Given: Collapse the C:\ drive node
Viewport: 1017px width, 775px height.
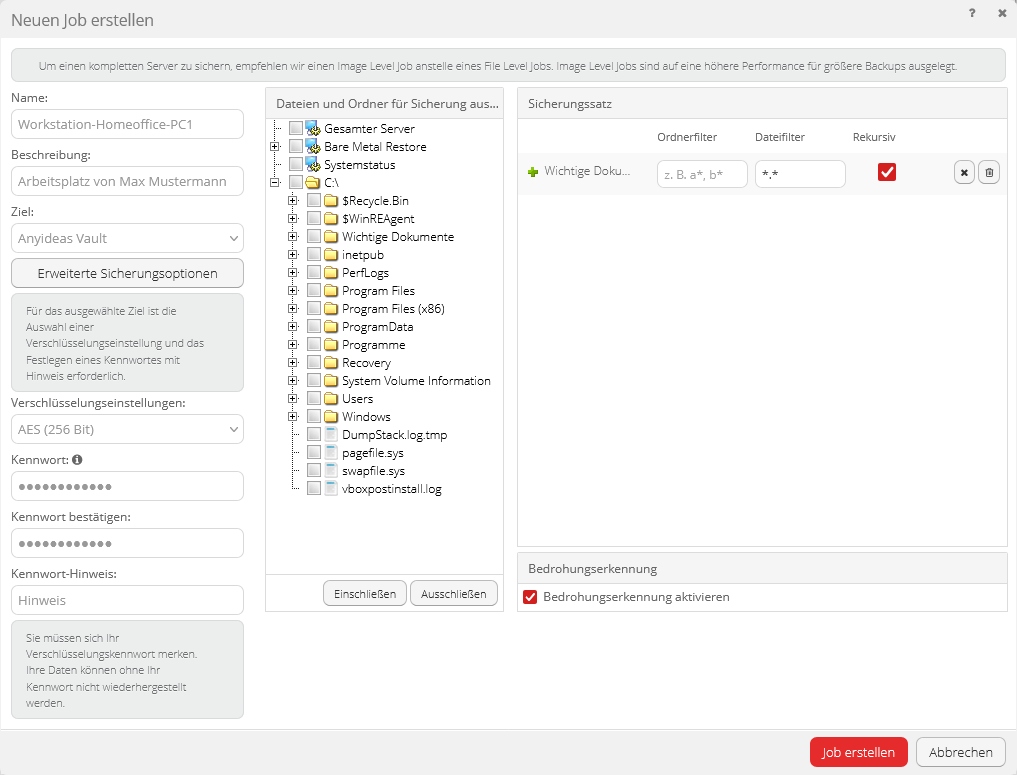Looking at the screenshot, I should (275, 183).
